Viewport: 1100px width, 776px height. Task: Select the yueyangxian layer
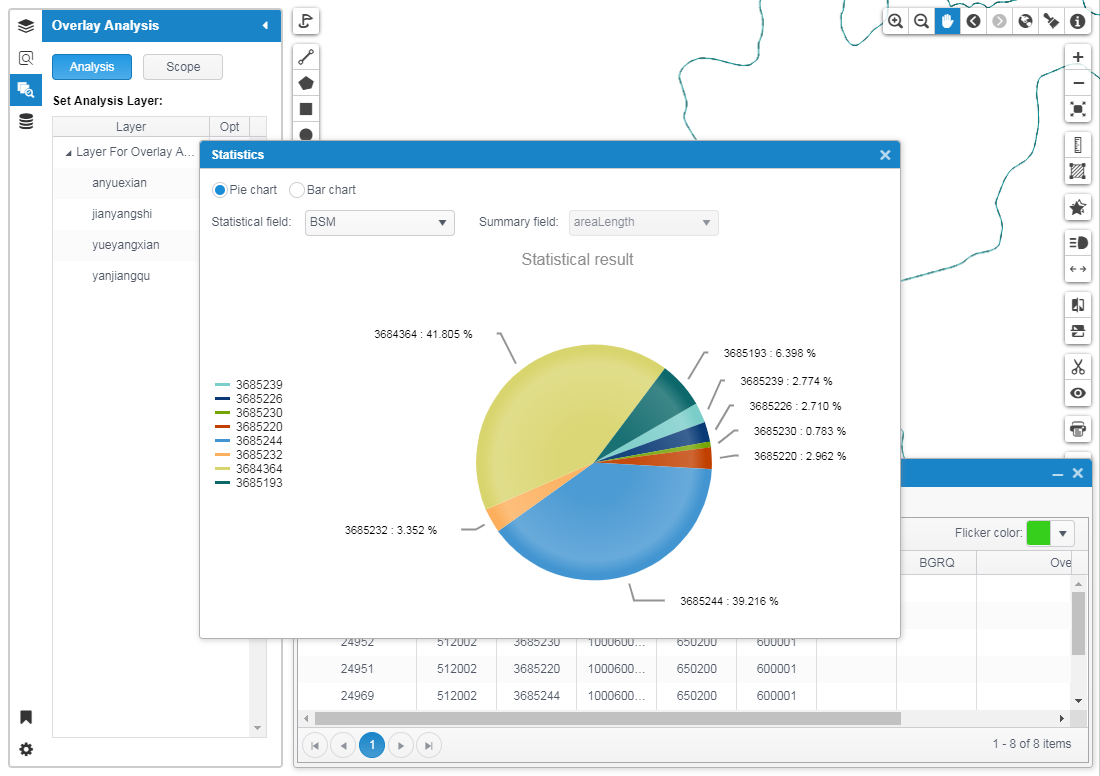click(x=126, y=245)
